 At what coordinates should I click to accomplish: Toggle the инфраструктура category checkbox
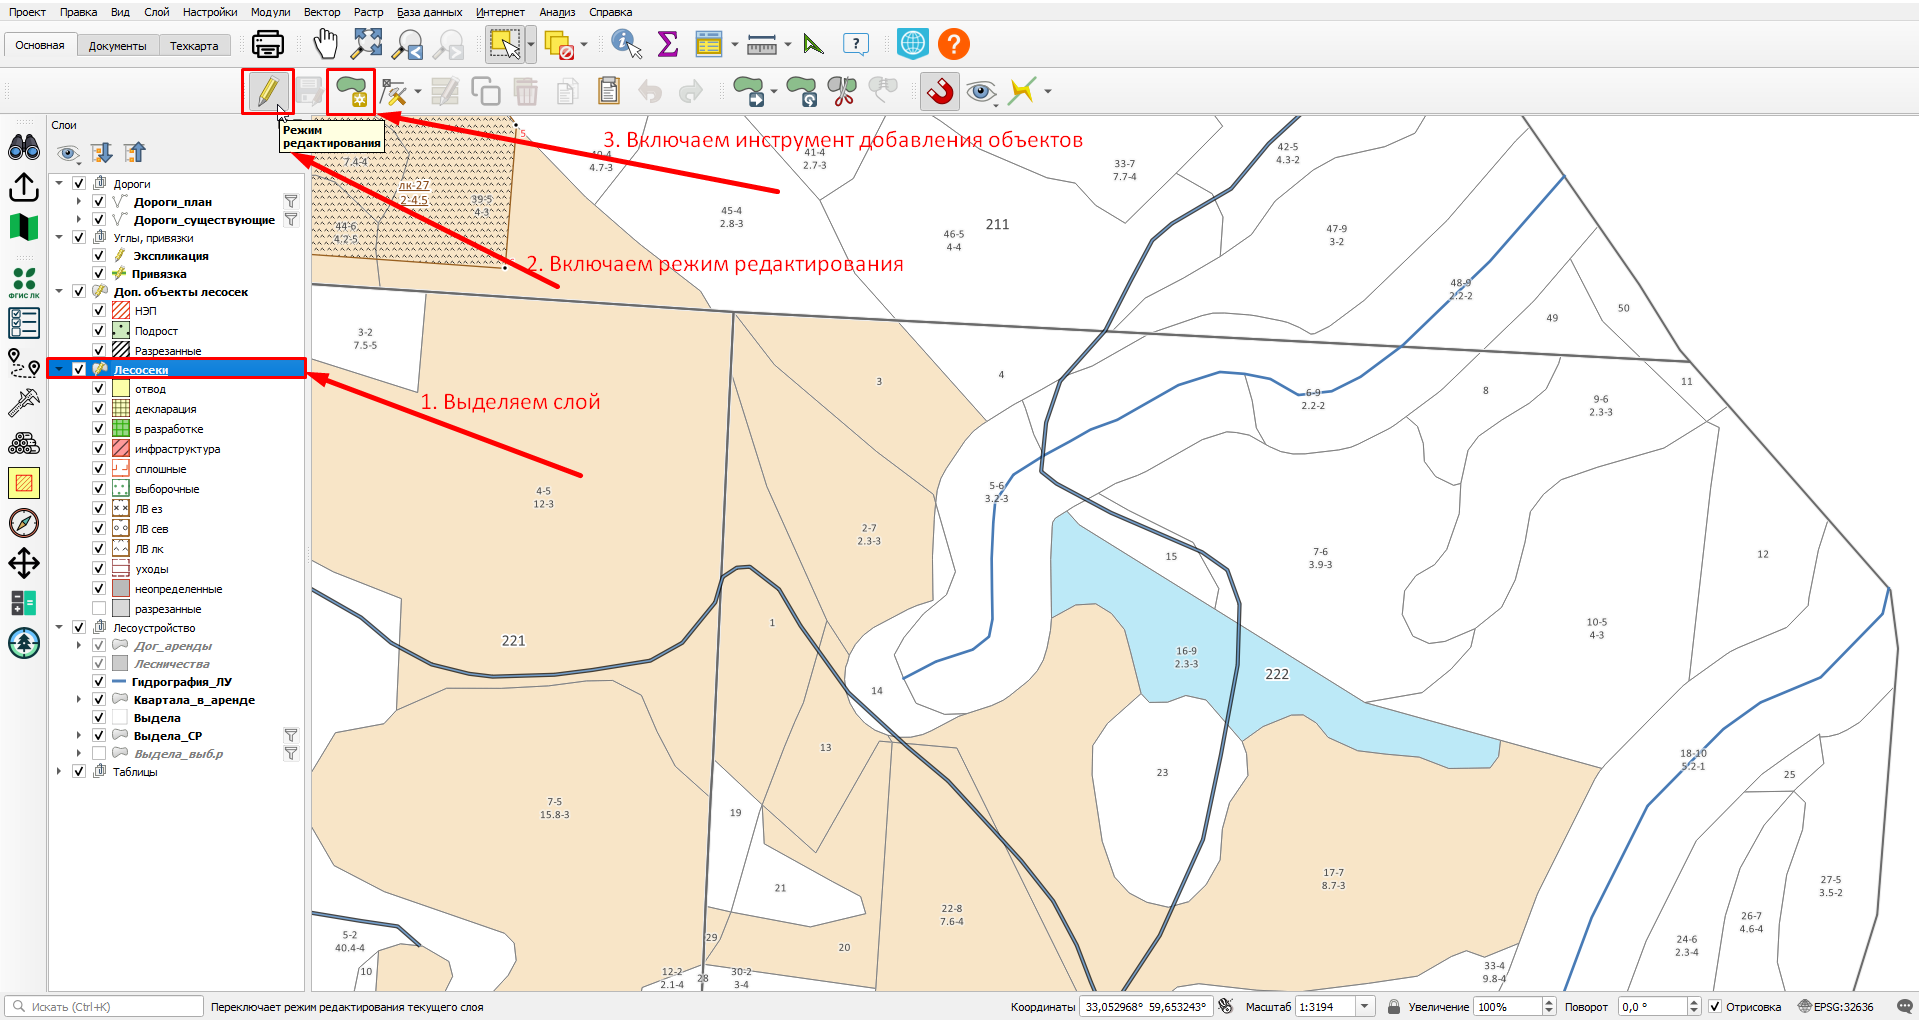(99, 448)
